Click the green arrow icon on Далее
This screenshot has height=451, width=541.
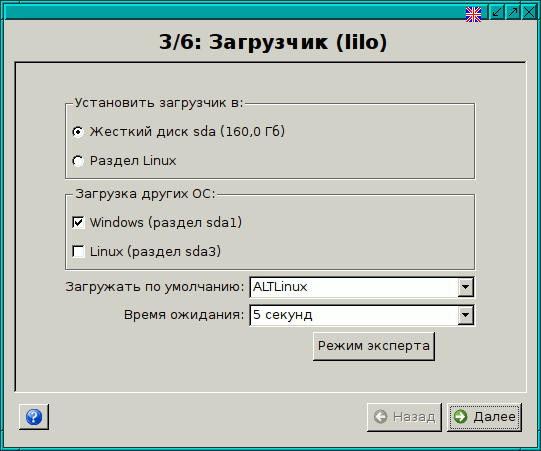coord(460,416)
